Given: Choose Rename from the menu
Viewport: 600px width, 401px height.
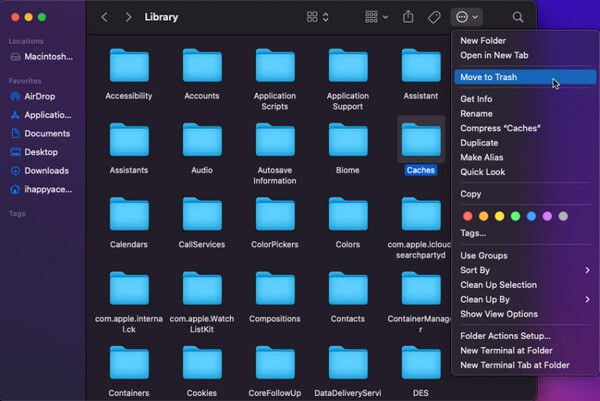Looking at the screenshot, I should [525, 114].
